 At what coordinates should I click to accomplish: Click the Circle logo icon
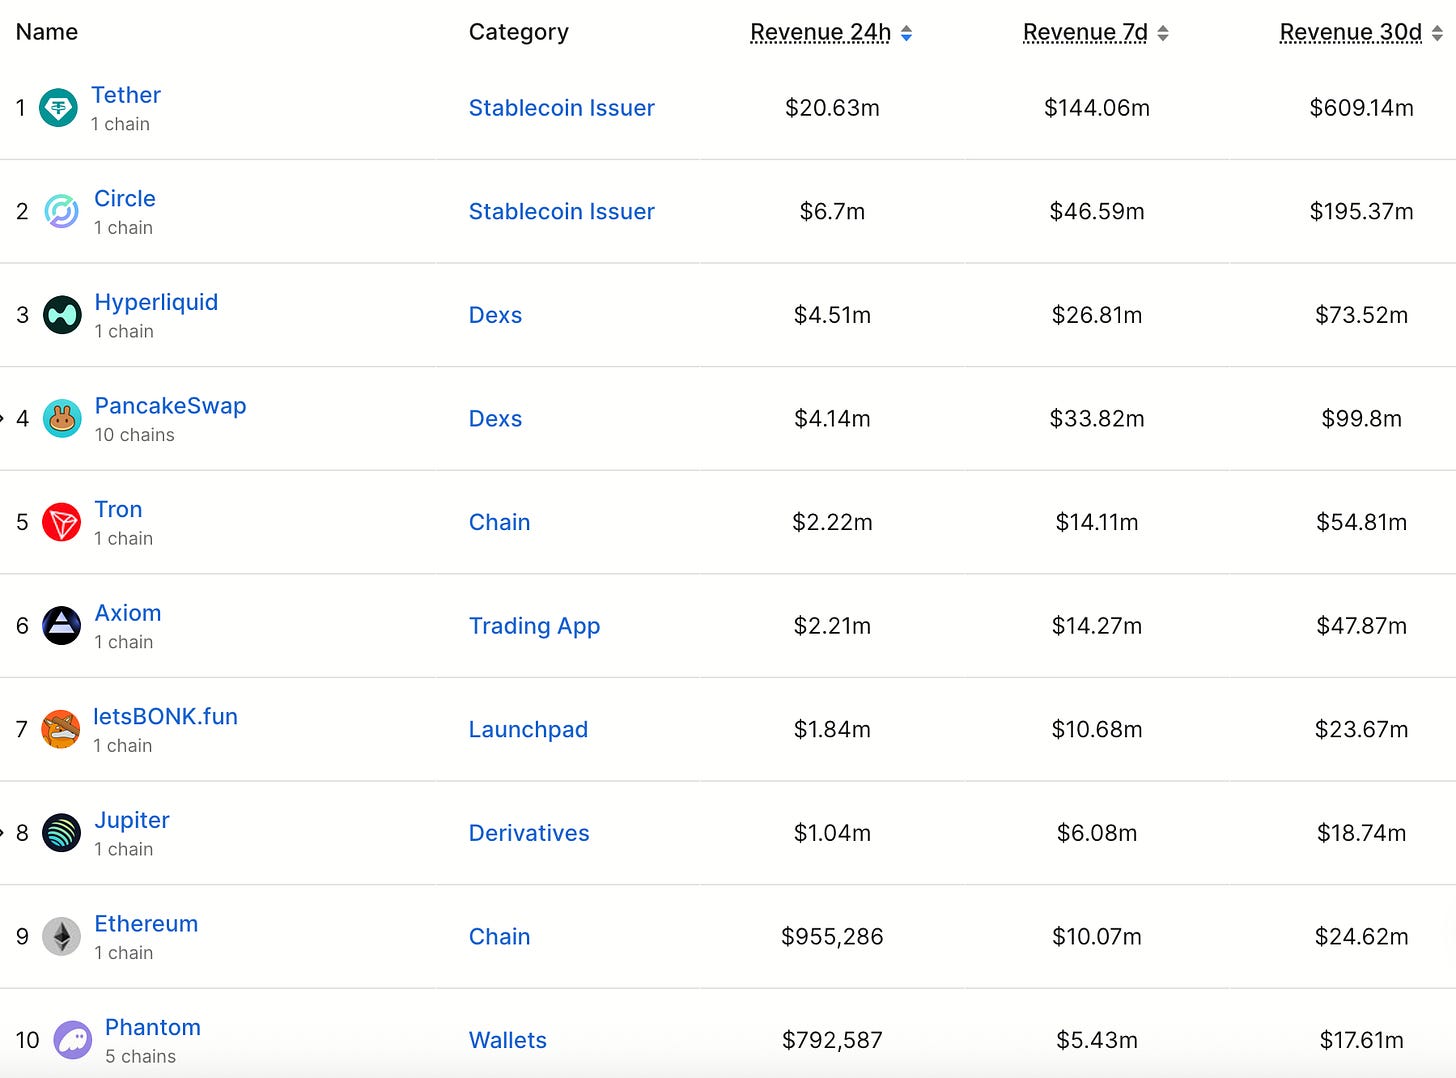(62, 212)
